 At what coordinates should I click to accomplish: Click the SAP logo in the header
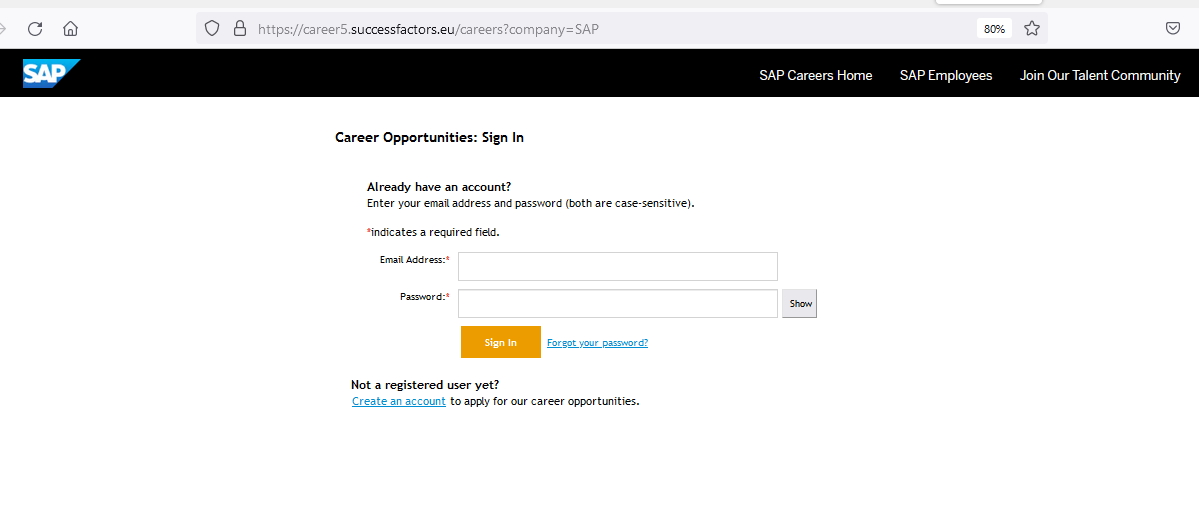[51, 74]
